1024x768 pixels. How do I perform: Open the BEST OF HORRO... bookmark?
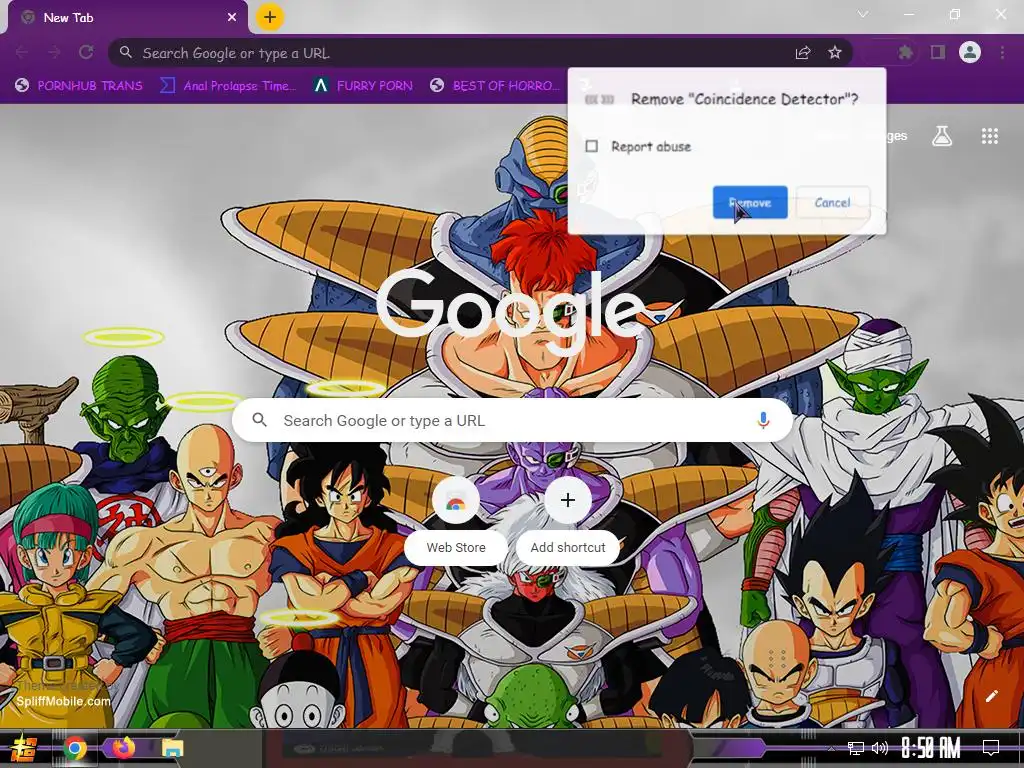[x=495, y=86]
